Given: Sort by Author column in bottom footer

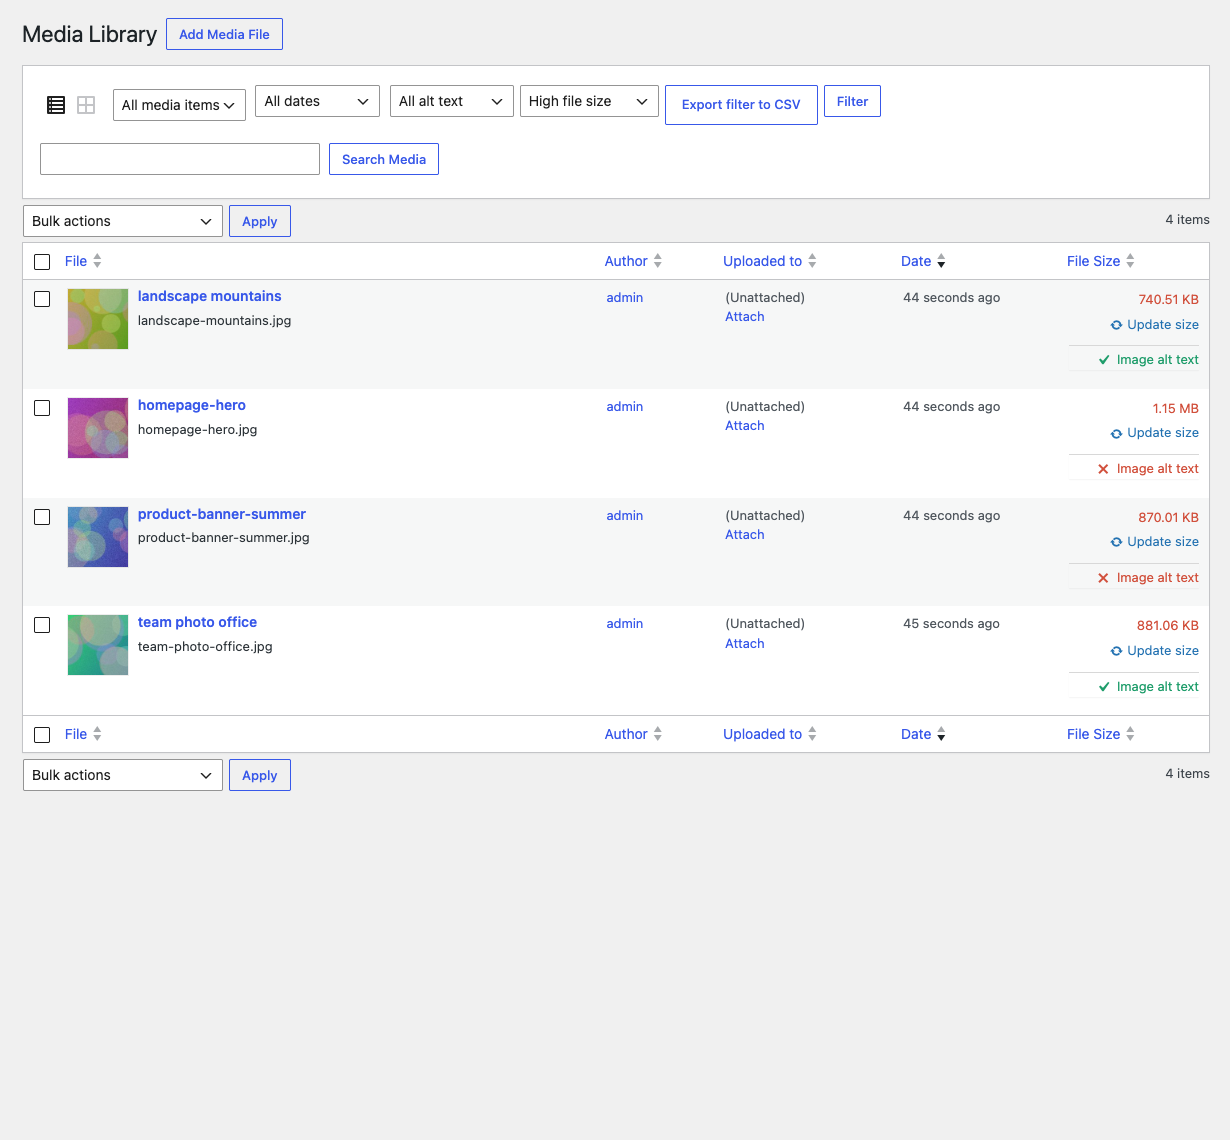Looking at the screenshot, I should click(x=626, y=734).
